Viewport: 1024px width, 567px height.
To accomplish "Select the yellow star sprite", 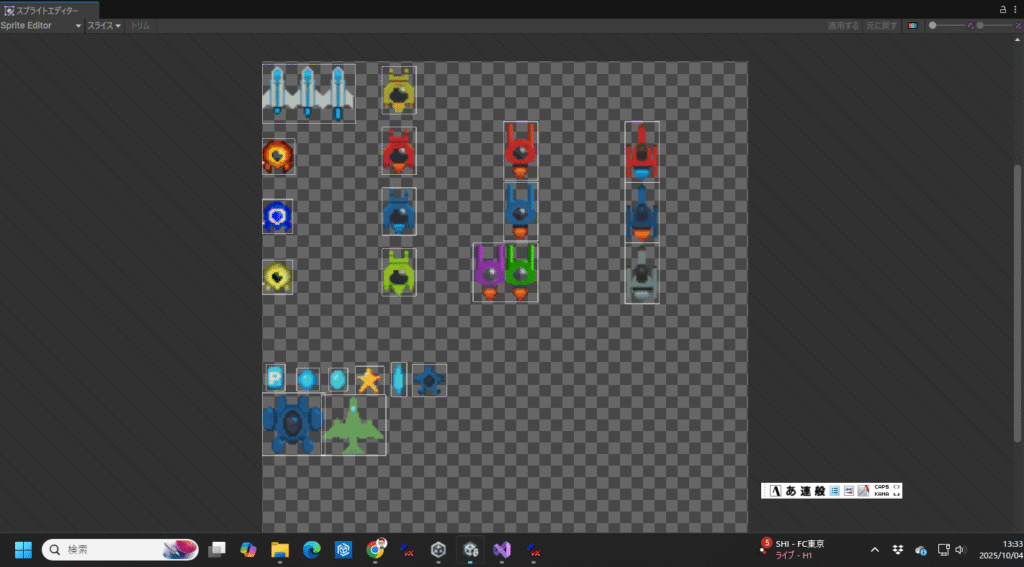I will point(369,380).
